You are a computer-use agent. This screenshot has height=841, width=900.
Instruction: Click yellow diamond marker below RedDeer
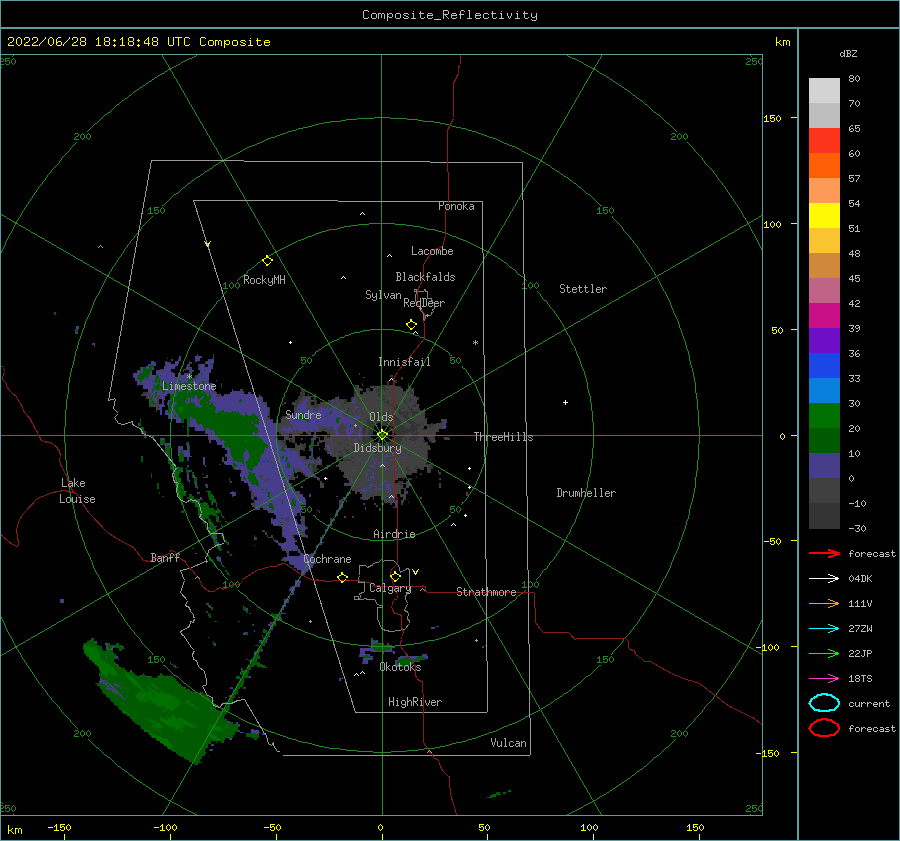411,325
